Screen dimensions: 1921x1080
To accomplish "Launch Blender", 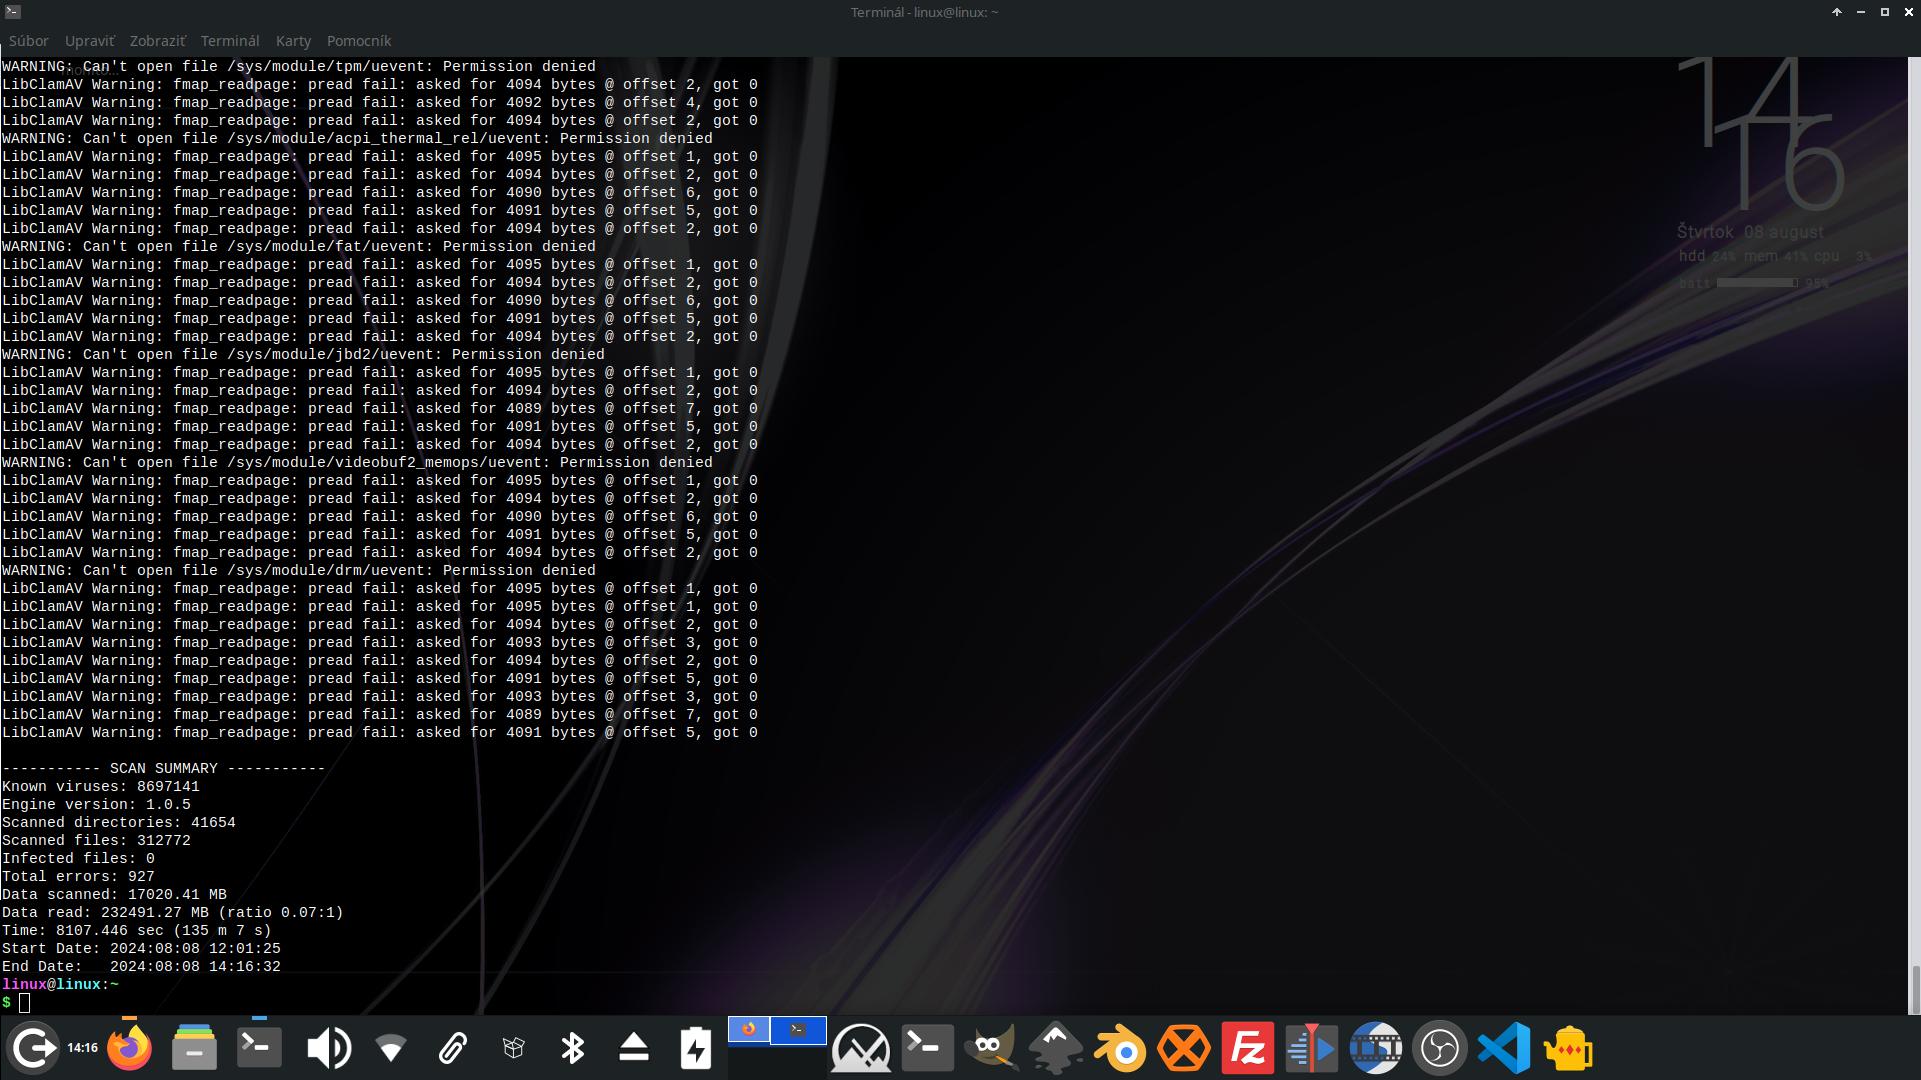I will tap(1120, 1048).
